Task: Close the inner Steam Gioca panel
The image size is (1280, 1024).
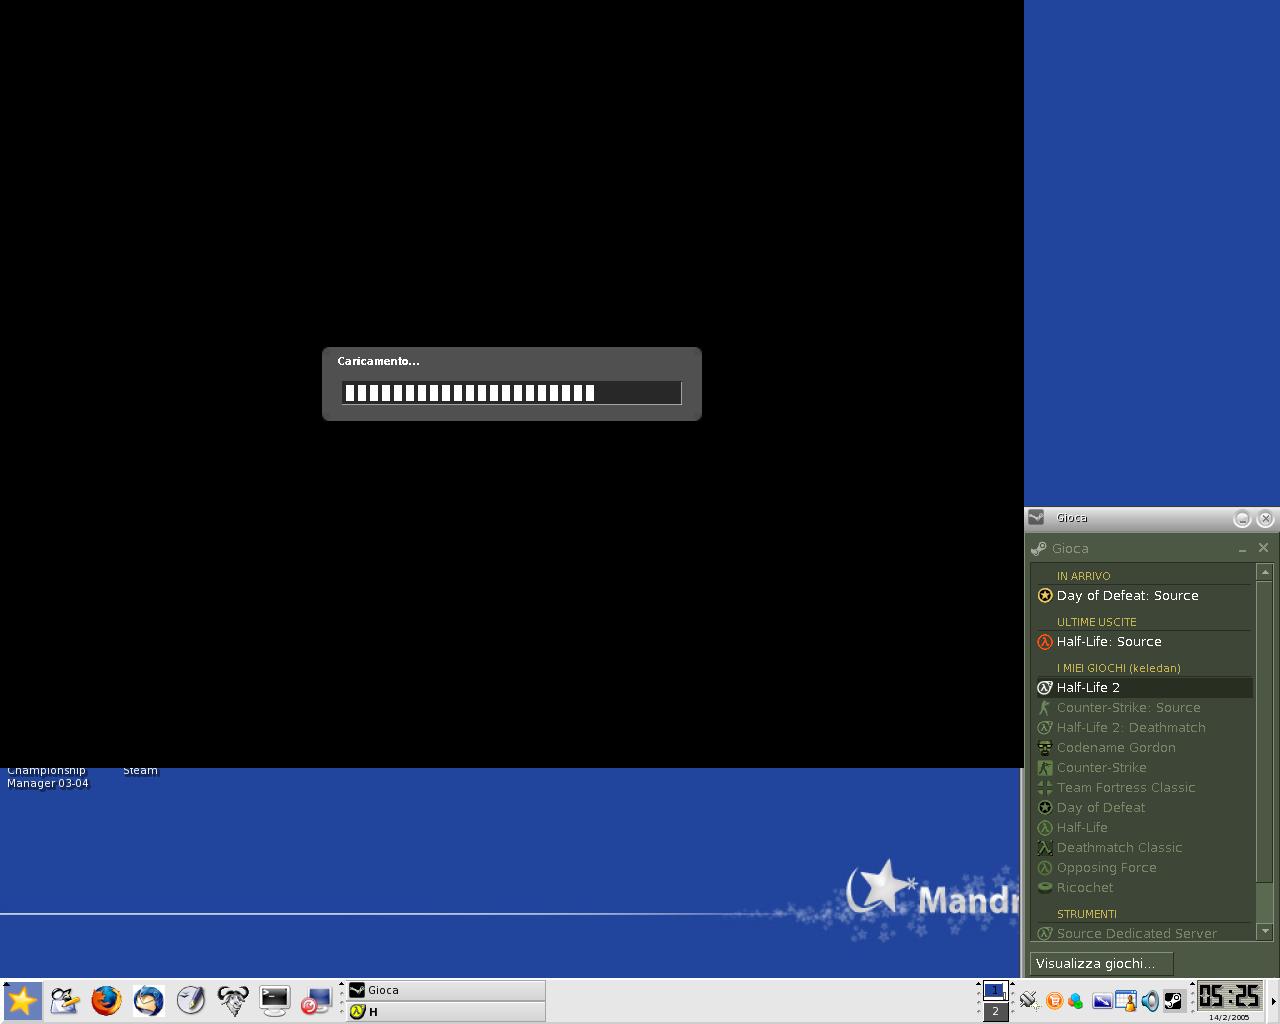Action: [x=1263, y=548]
